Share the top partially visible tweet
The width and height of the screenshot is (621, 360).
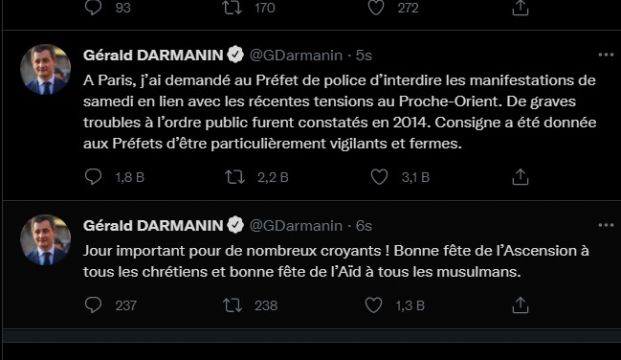[520, 8]
